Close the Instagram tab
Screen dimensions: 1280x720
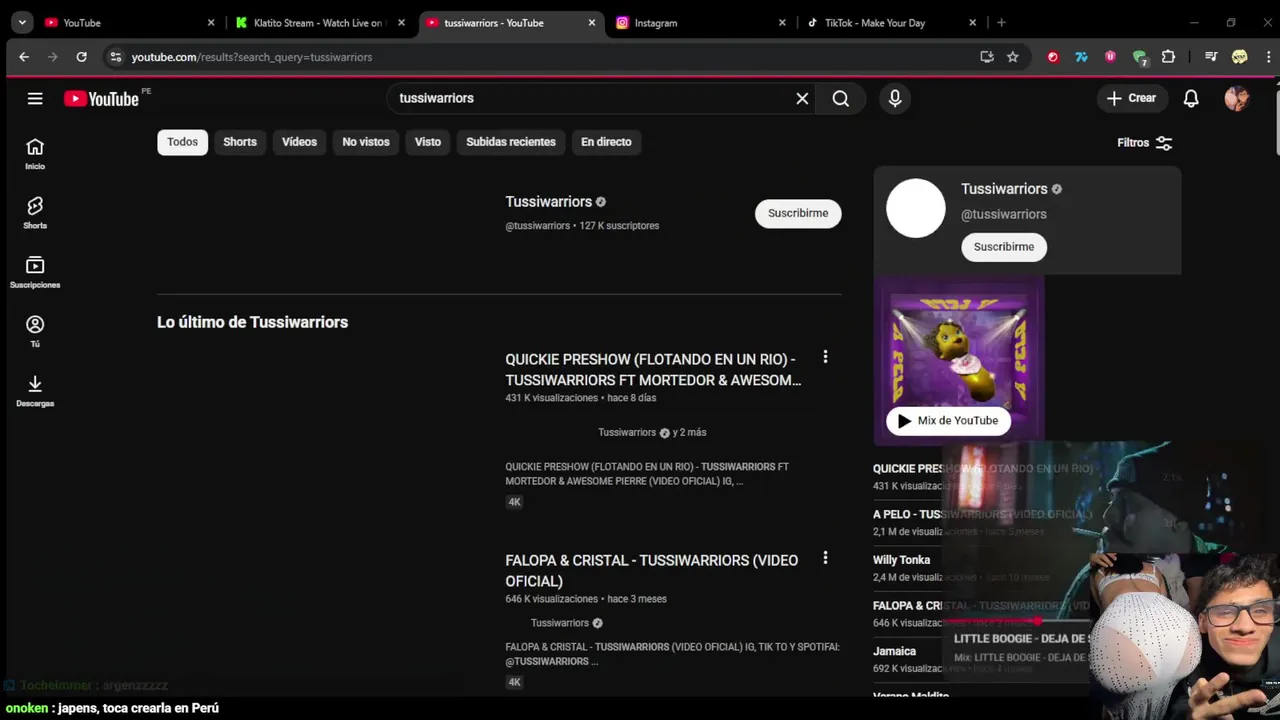pos(782,22)
